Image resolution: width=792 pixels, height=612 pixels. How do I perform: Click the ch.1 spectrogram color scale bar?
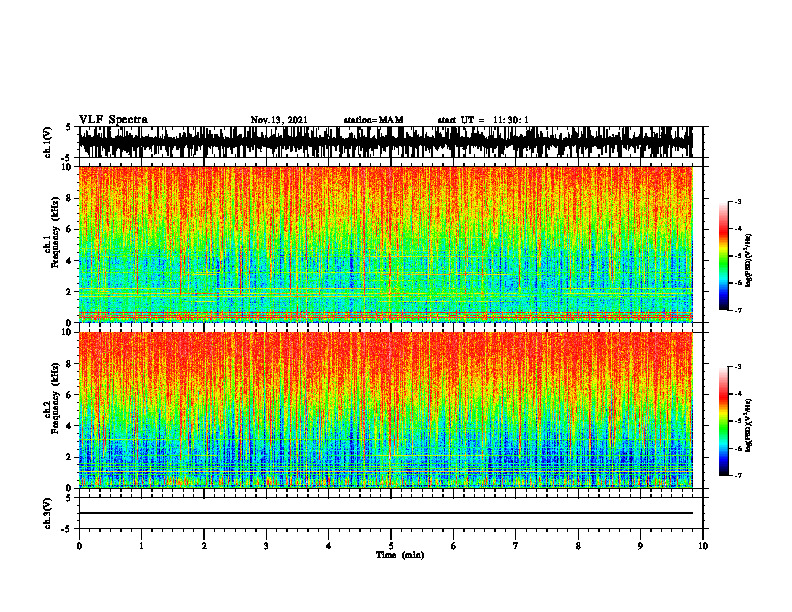[x=723, y=256]
